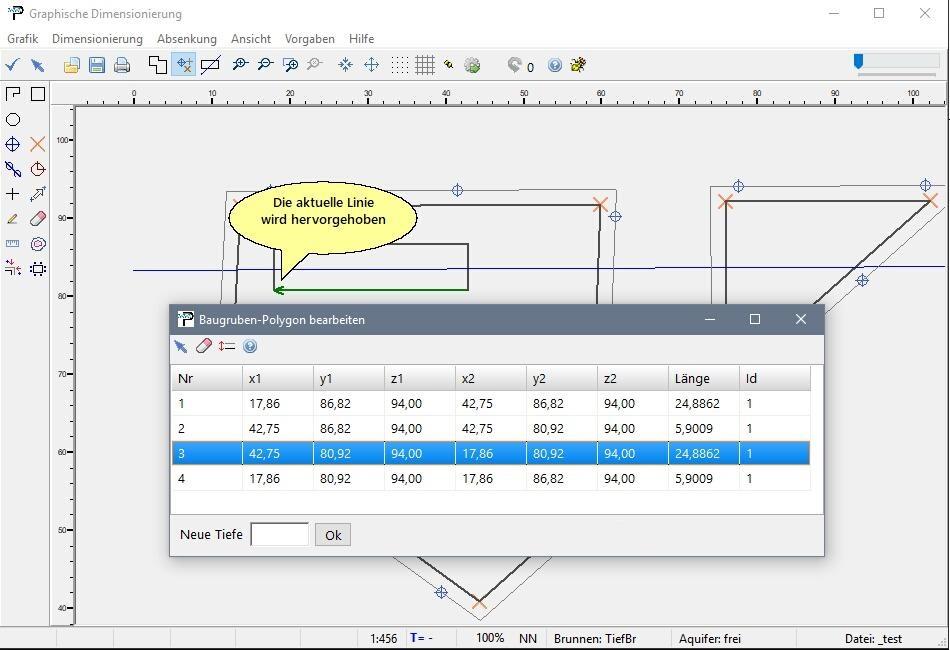The height and width of the screenshot is (650, 950).
Task: Open the Grafik menu
Action: pos(22,39)
